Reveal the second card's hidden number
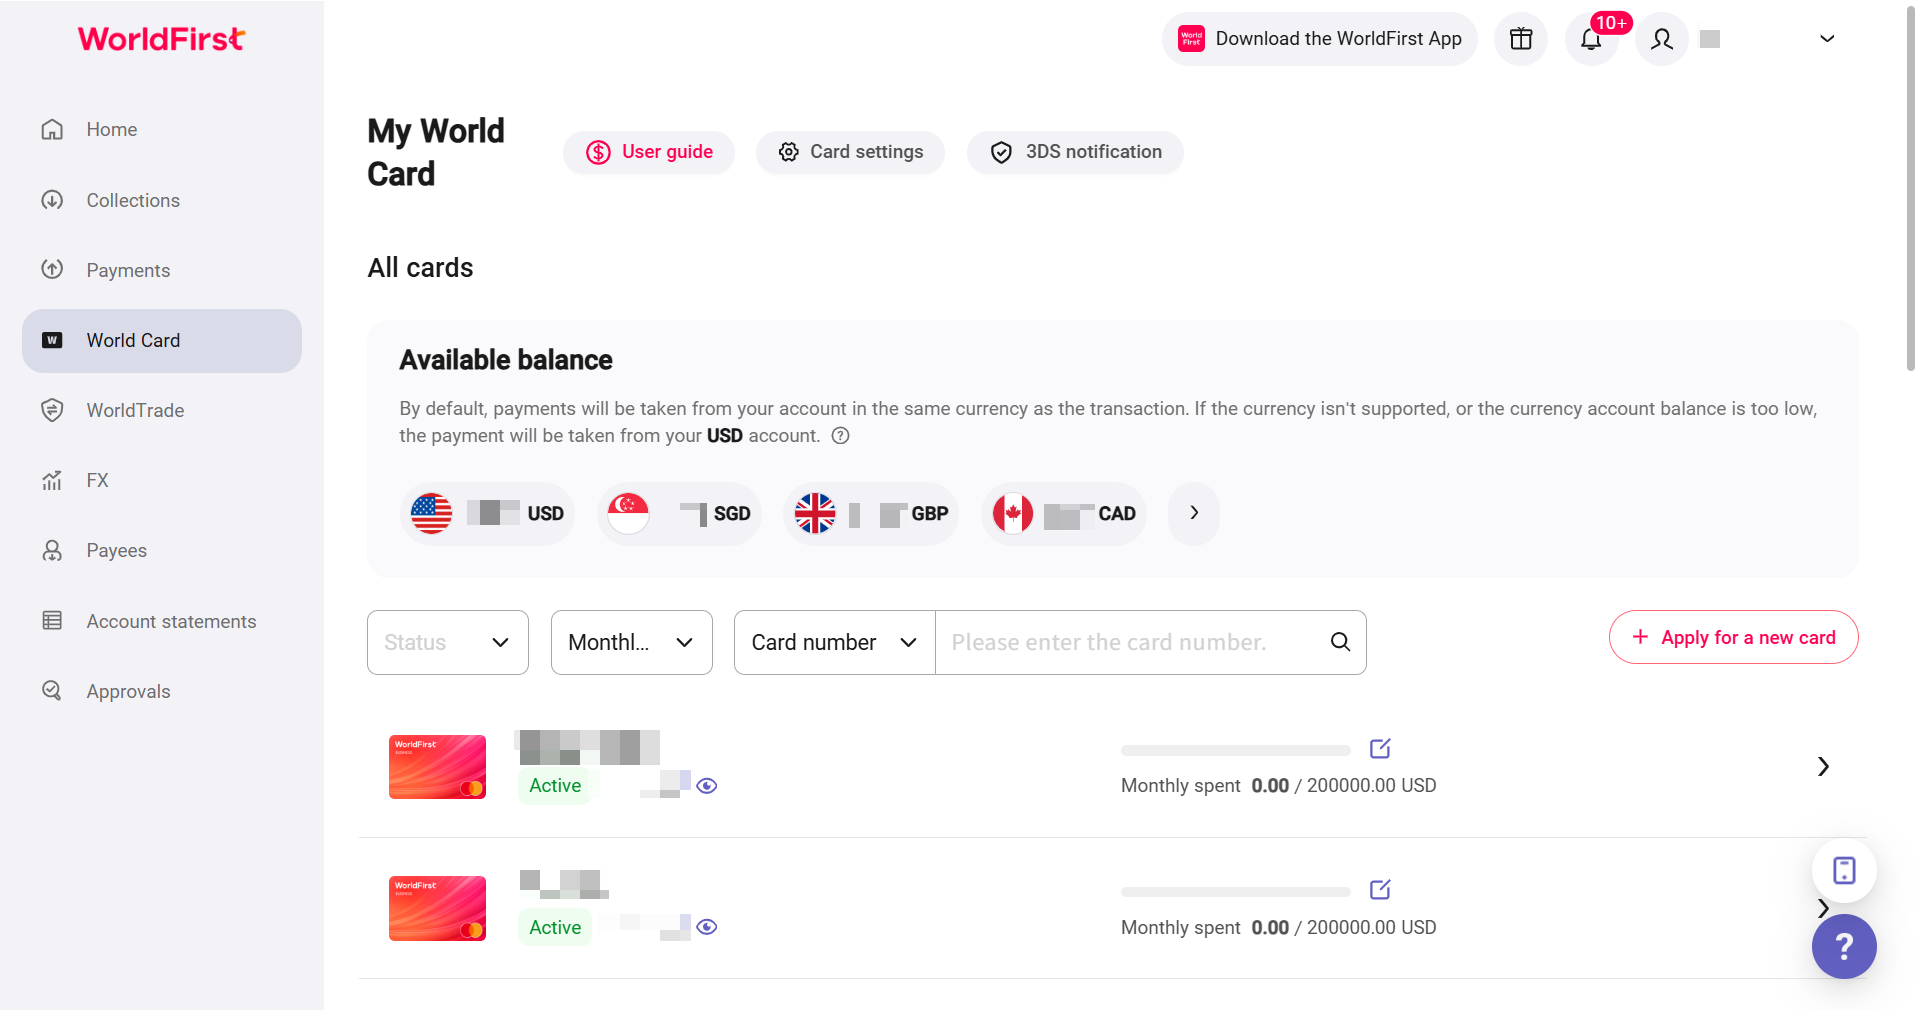This screenshot has height=1010, width=1920. (x=707, y=927)
